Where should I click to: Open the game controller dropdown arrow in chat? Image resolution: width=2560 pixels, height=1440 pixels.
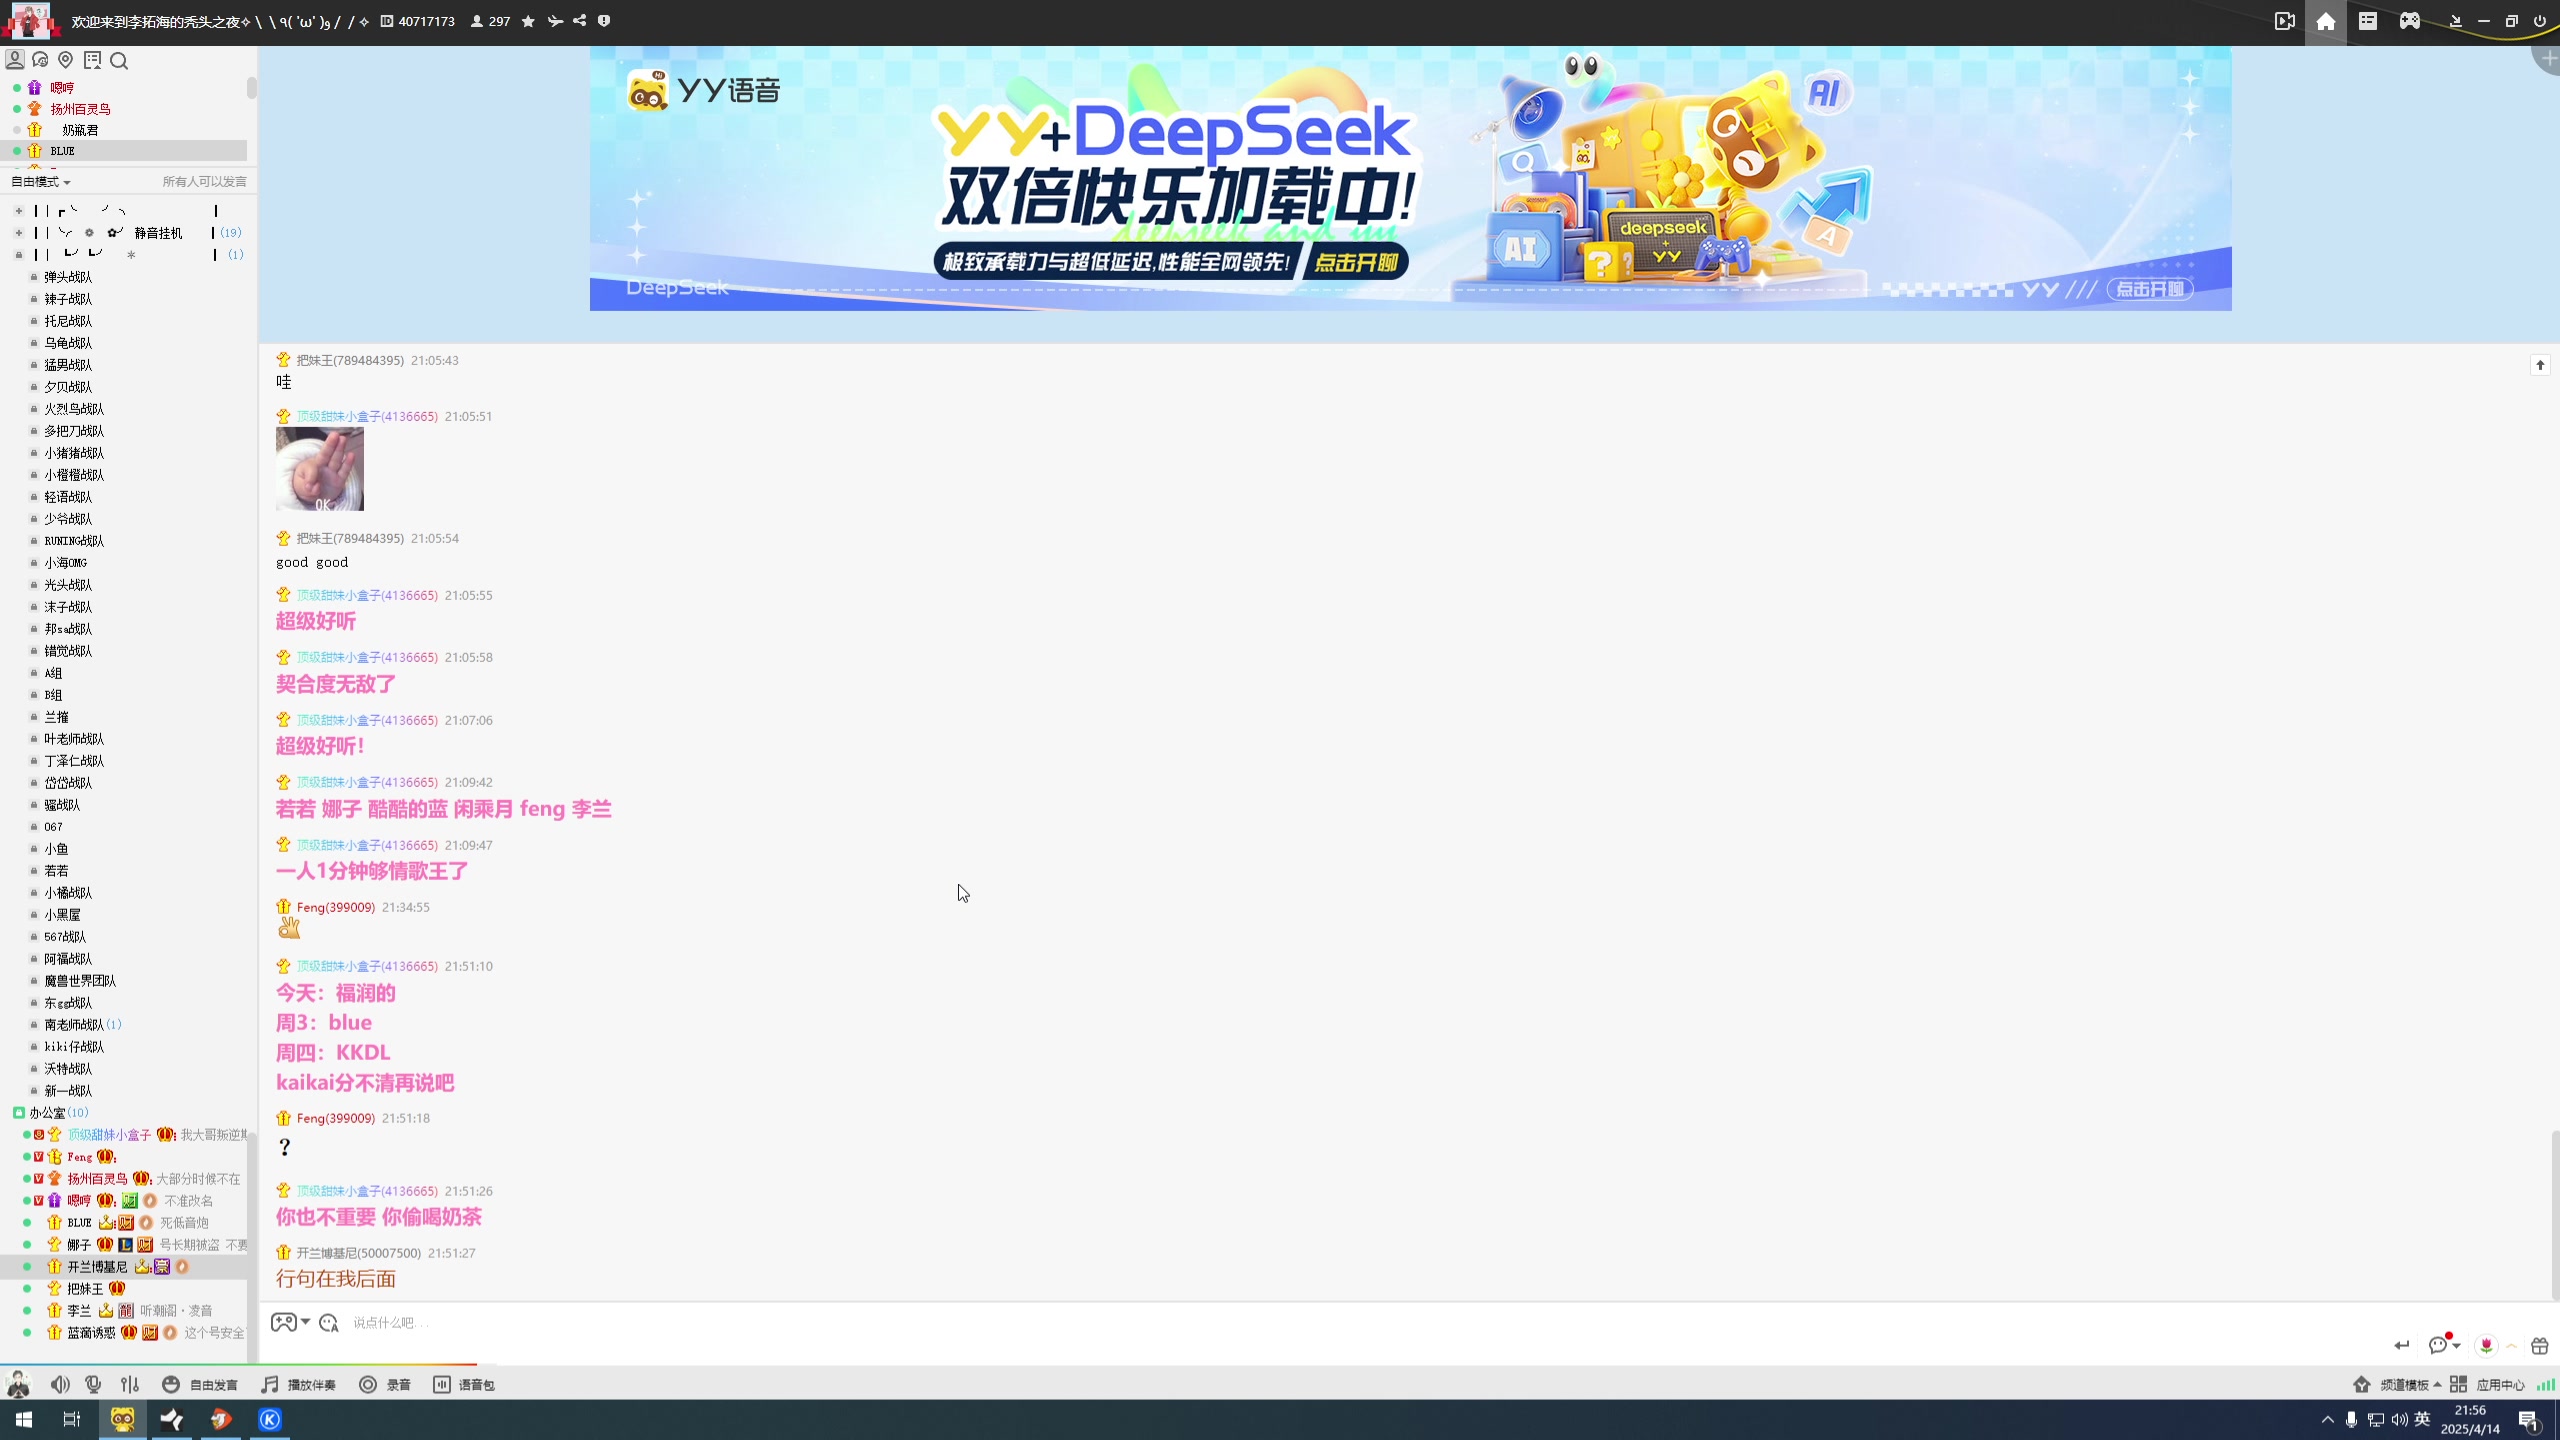(305, 1322)
